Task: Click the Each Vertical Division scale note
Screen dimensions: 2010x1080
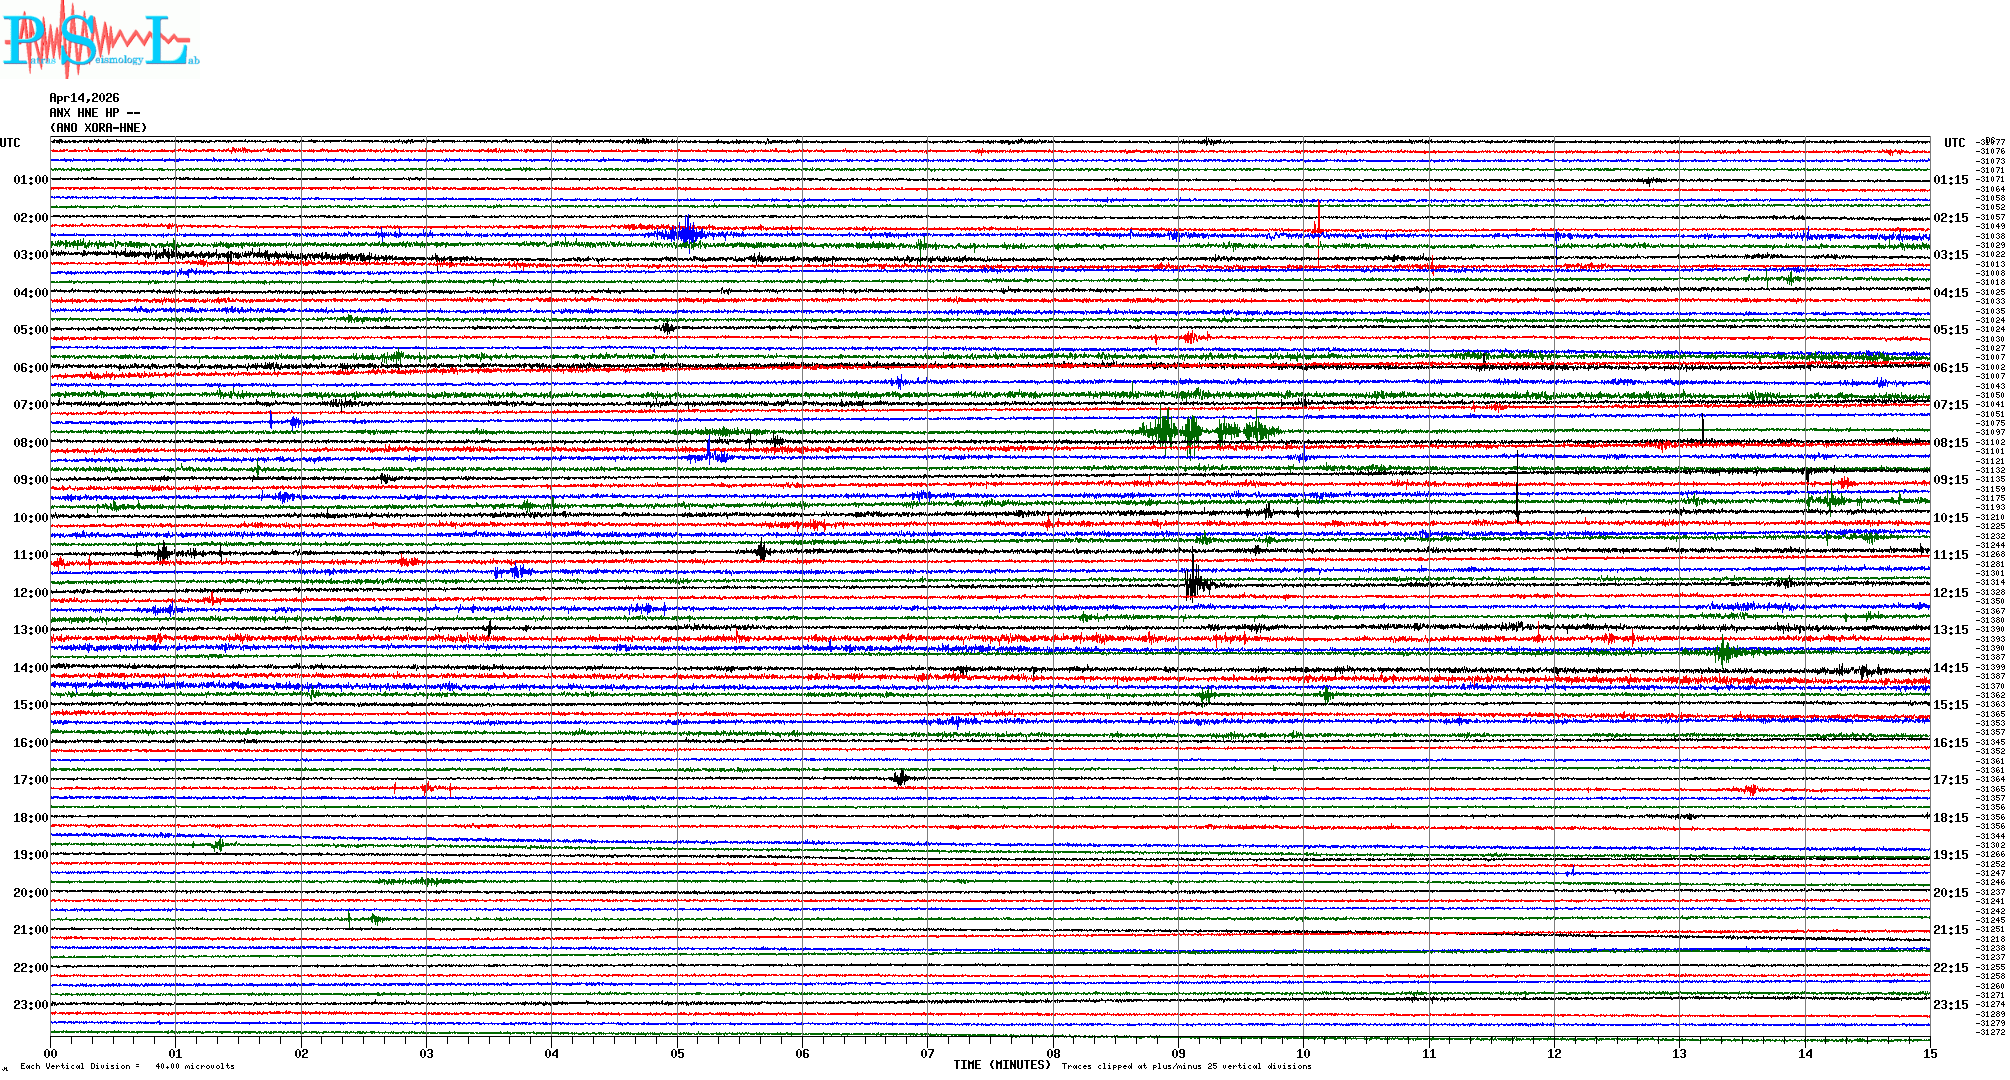Action: (127, 1066)
